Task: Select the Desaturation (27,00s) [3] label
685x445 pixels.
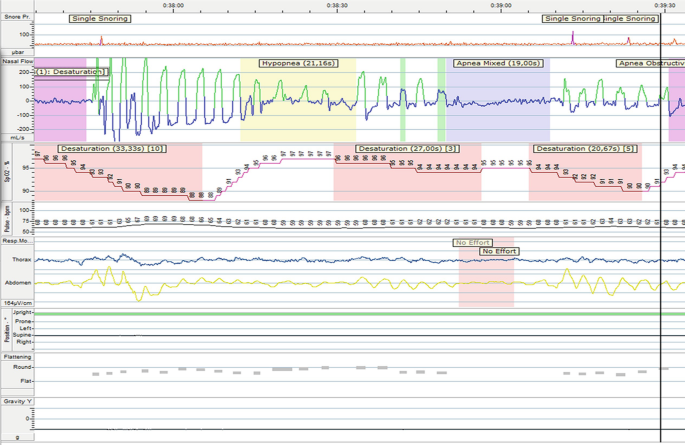Action: 408,149
